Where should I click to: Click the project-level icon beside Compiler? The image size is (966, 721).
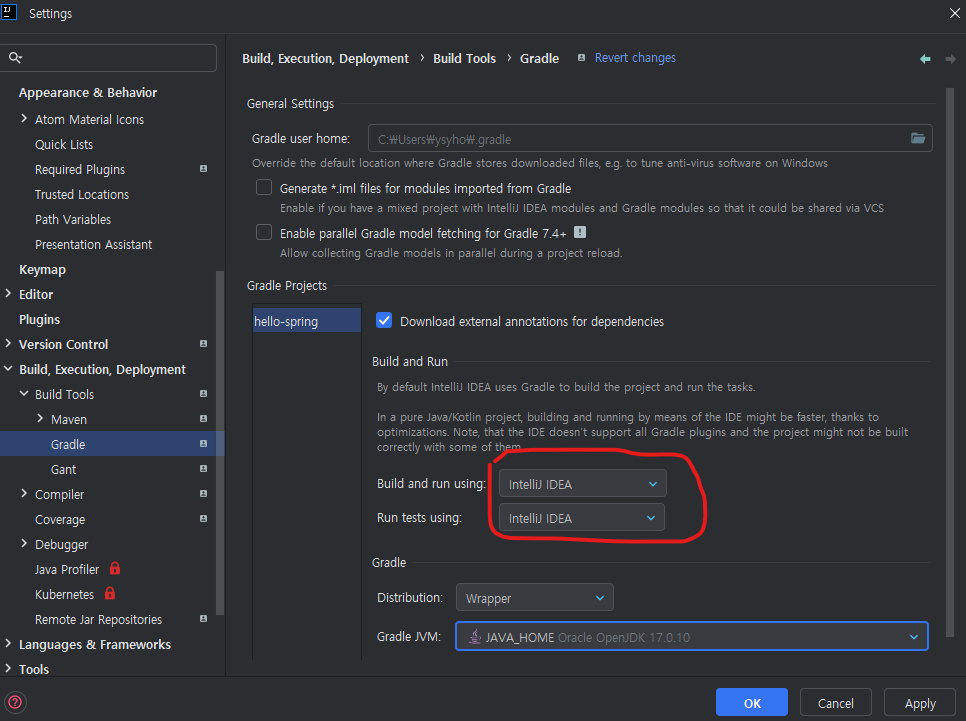tap(203, 494)
